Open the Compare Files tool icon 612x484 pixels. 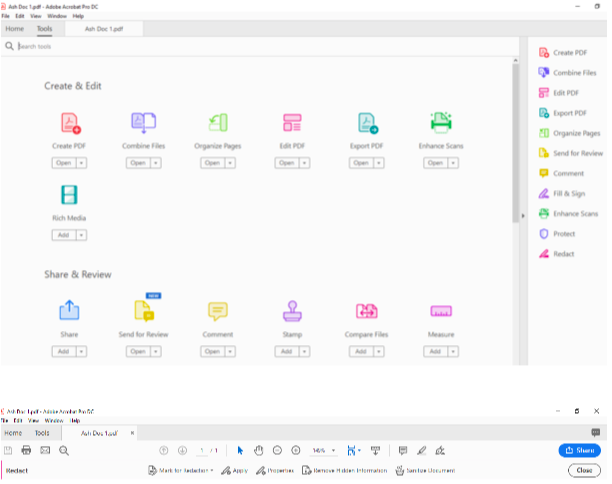(x=367, y=311)
